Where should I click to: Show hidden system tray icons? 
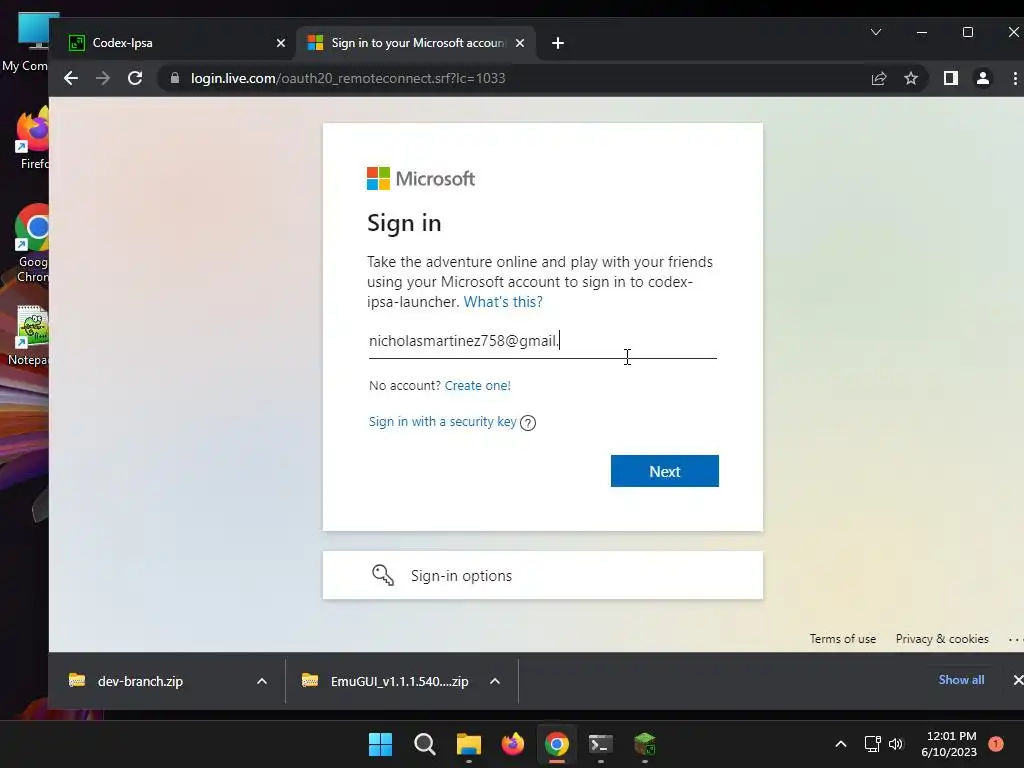click(840, 744)
